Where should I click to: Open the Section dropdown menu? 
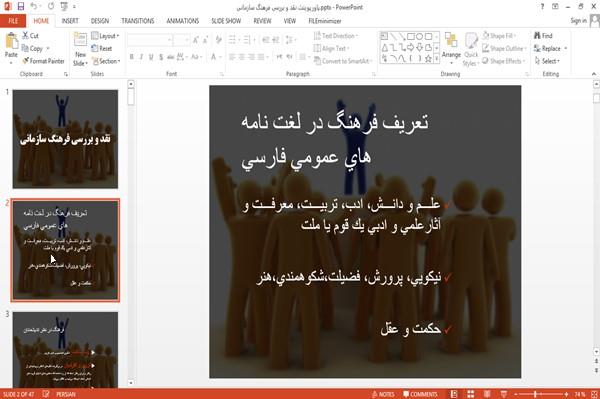tap(106, 61)
